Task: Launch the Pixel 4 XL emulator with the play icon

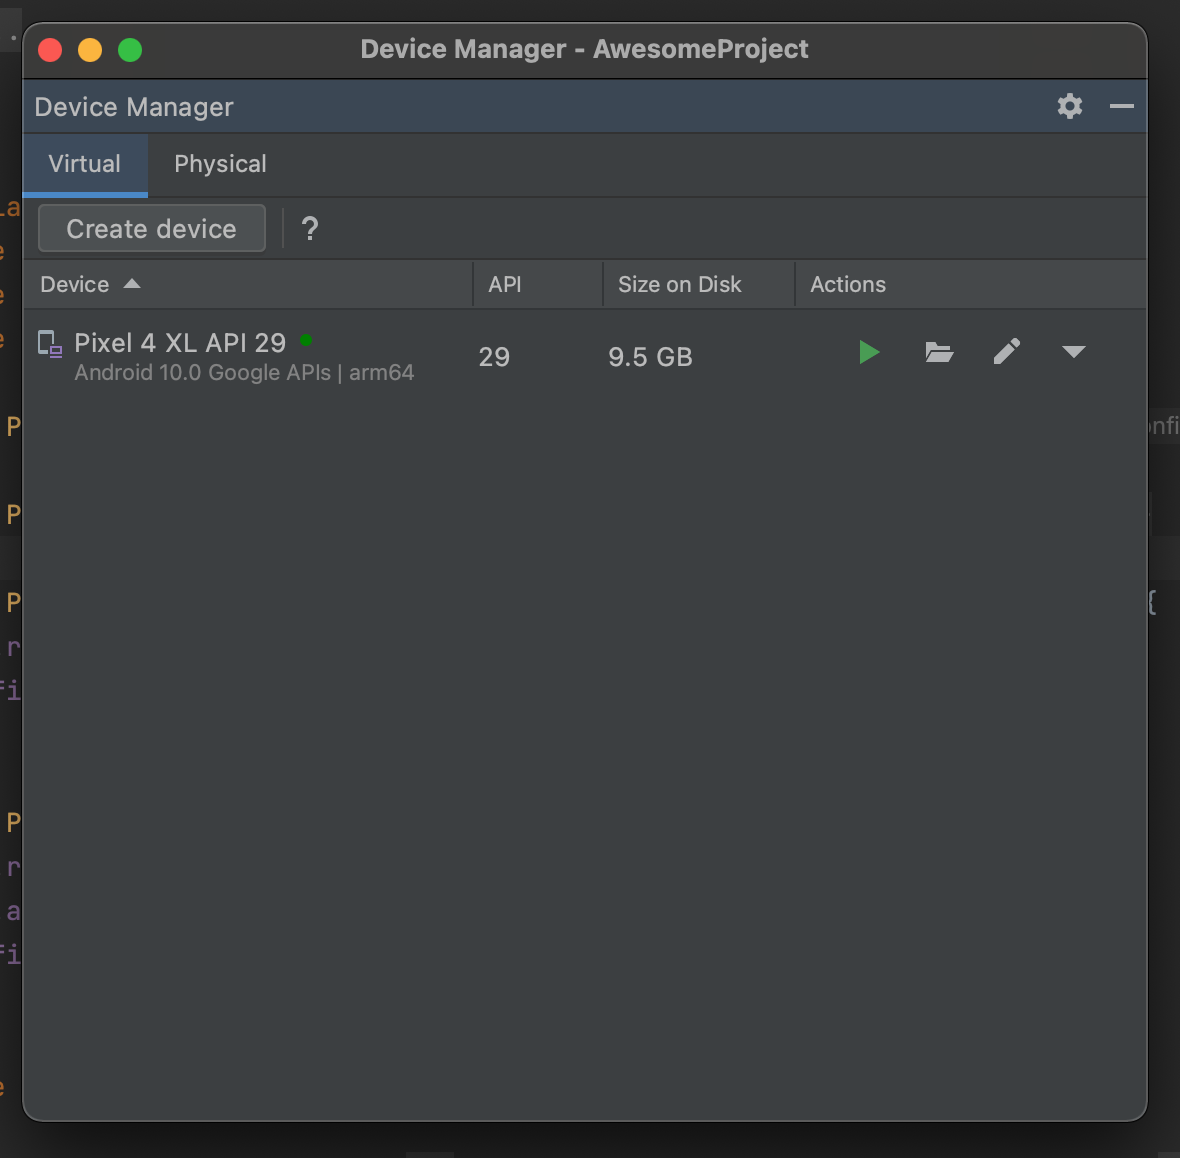Action: click(x=869, y=352)
